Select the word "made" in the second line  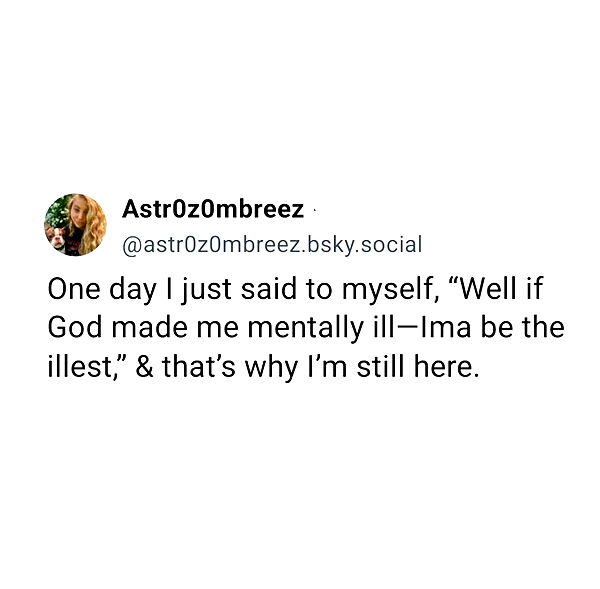142,329
